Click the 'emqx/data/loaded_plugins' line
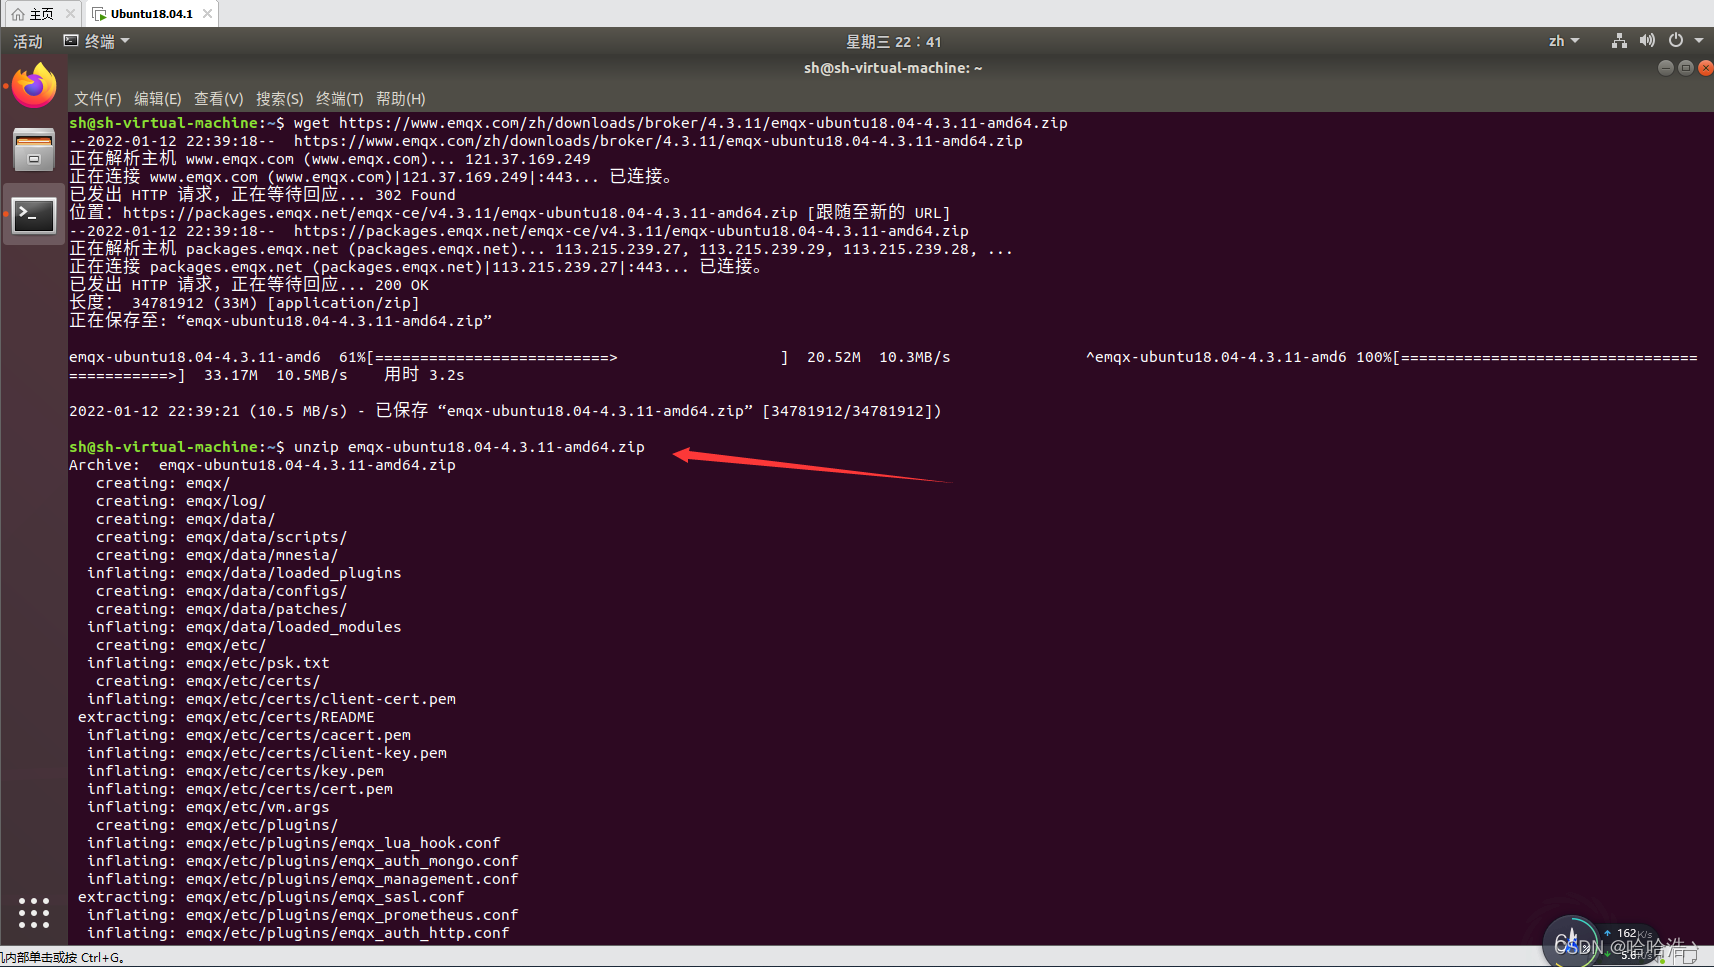Screen dimensions: 1714x967 [x=244, y=573]
